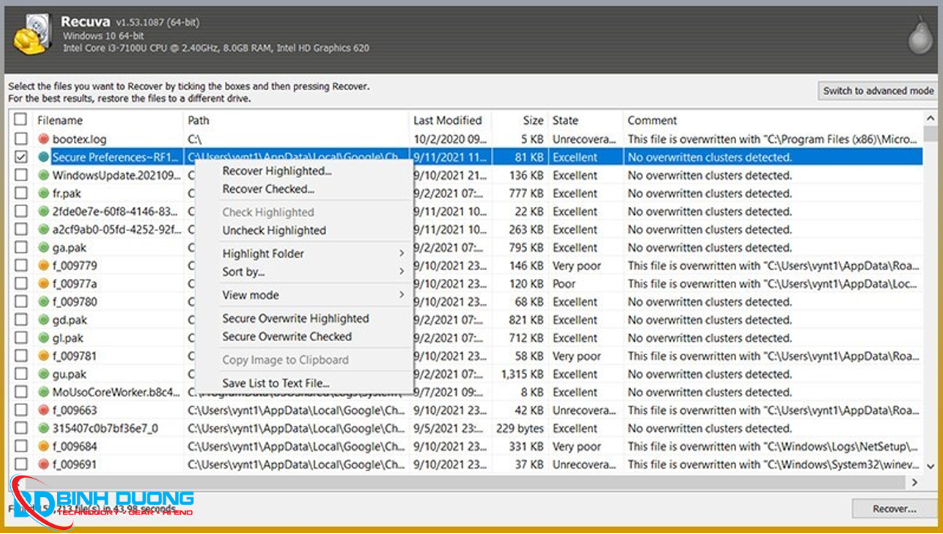Click the green status dot beside fr.pak
The width and height of the screenshot is (943, 534).
point(43,193)
